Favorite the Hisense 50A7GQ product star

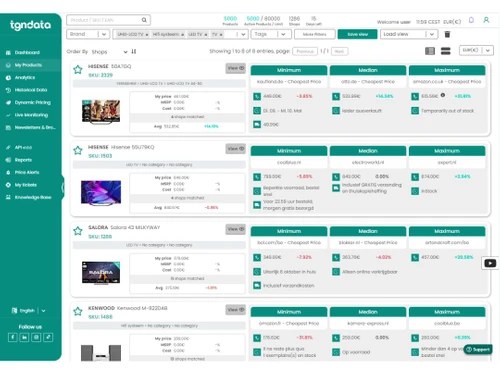point(78,69)
